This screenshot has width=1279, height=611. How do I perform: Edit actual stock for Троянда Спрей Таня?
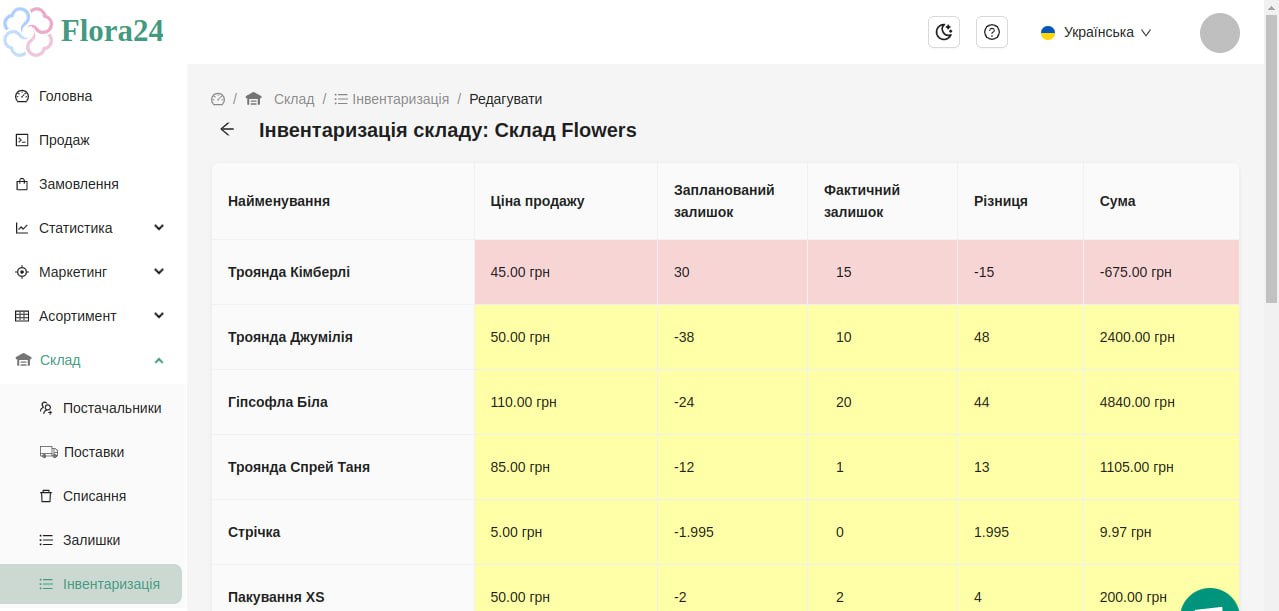point(880,467)
